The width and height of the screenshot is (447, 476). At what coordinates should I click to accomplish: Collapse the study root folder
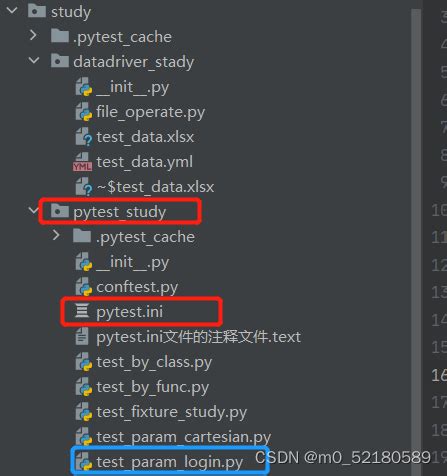click(x=12, y=10)
